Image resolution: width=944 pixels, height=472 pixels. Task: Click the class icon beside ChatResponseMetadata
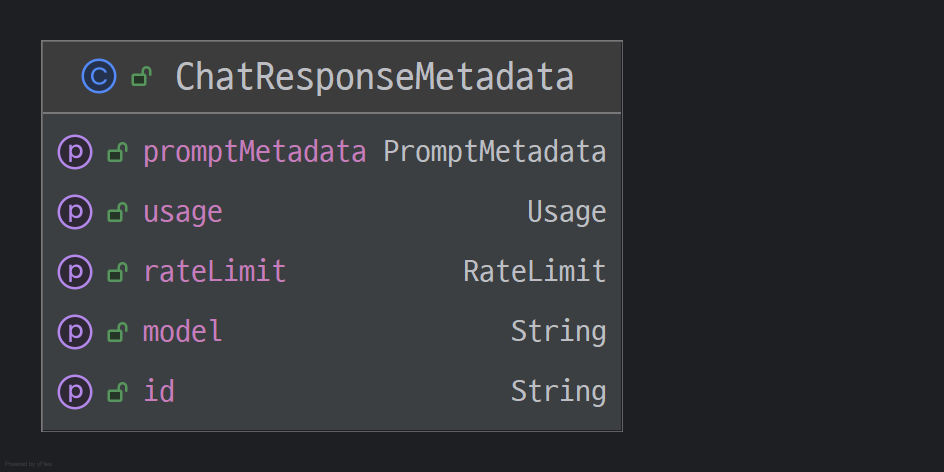[99, 77]
